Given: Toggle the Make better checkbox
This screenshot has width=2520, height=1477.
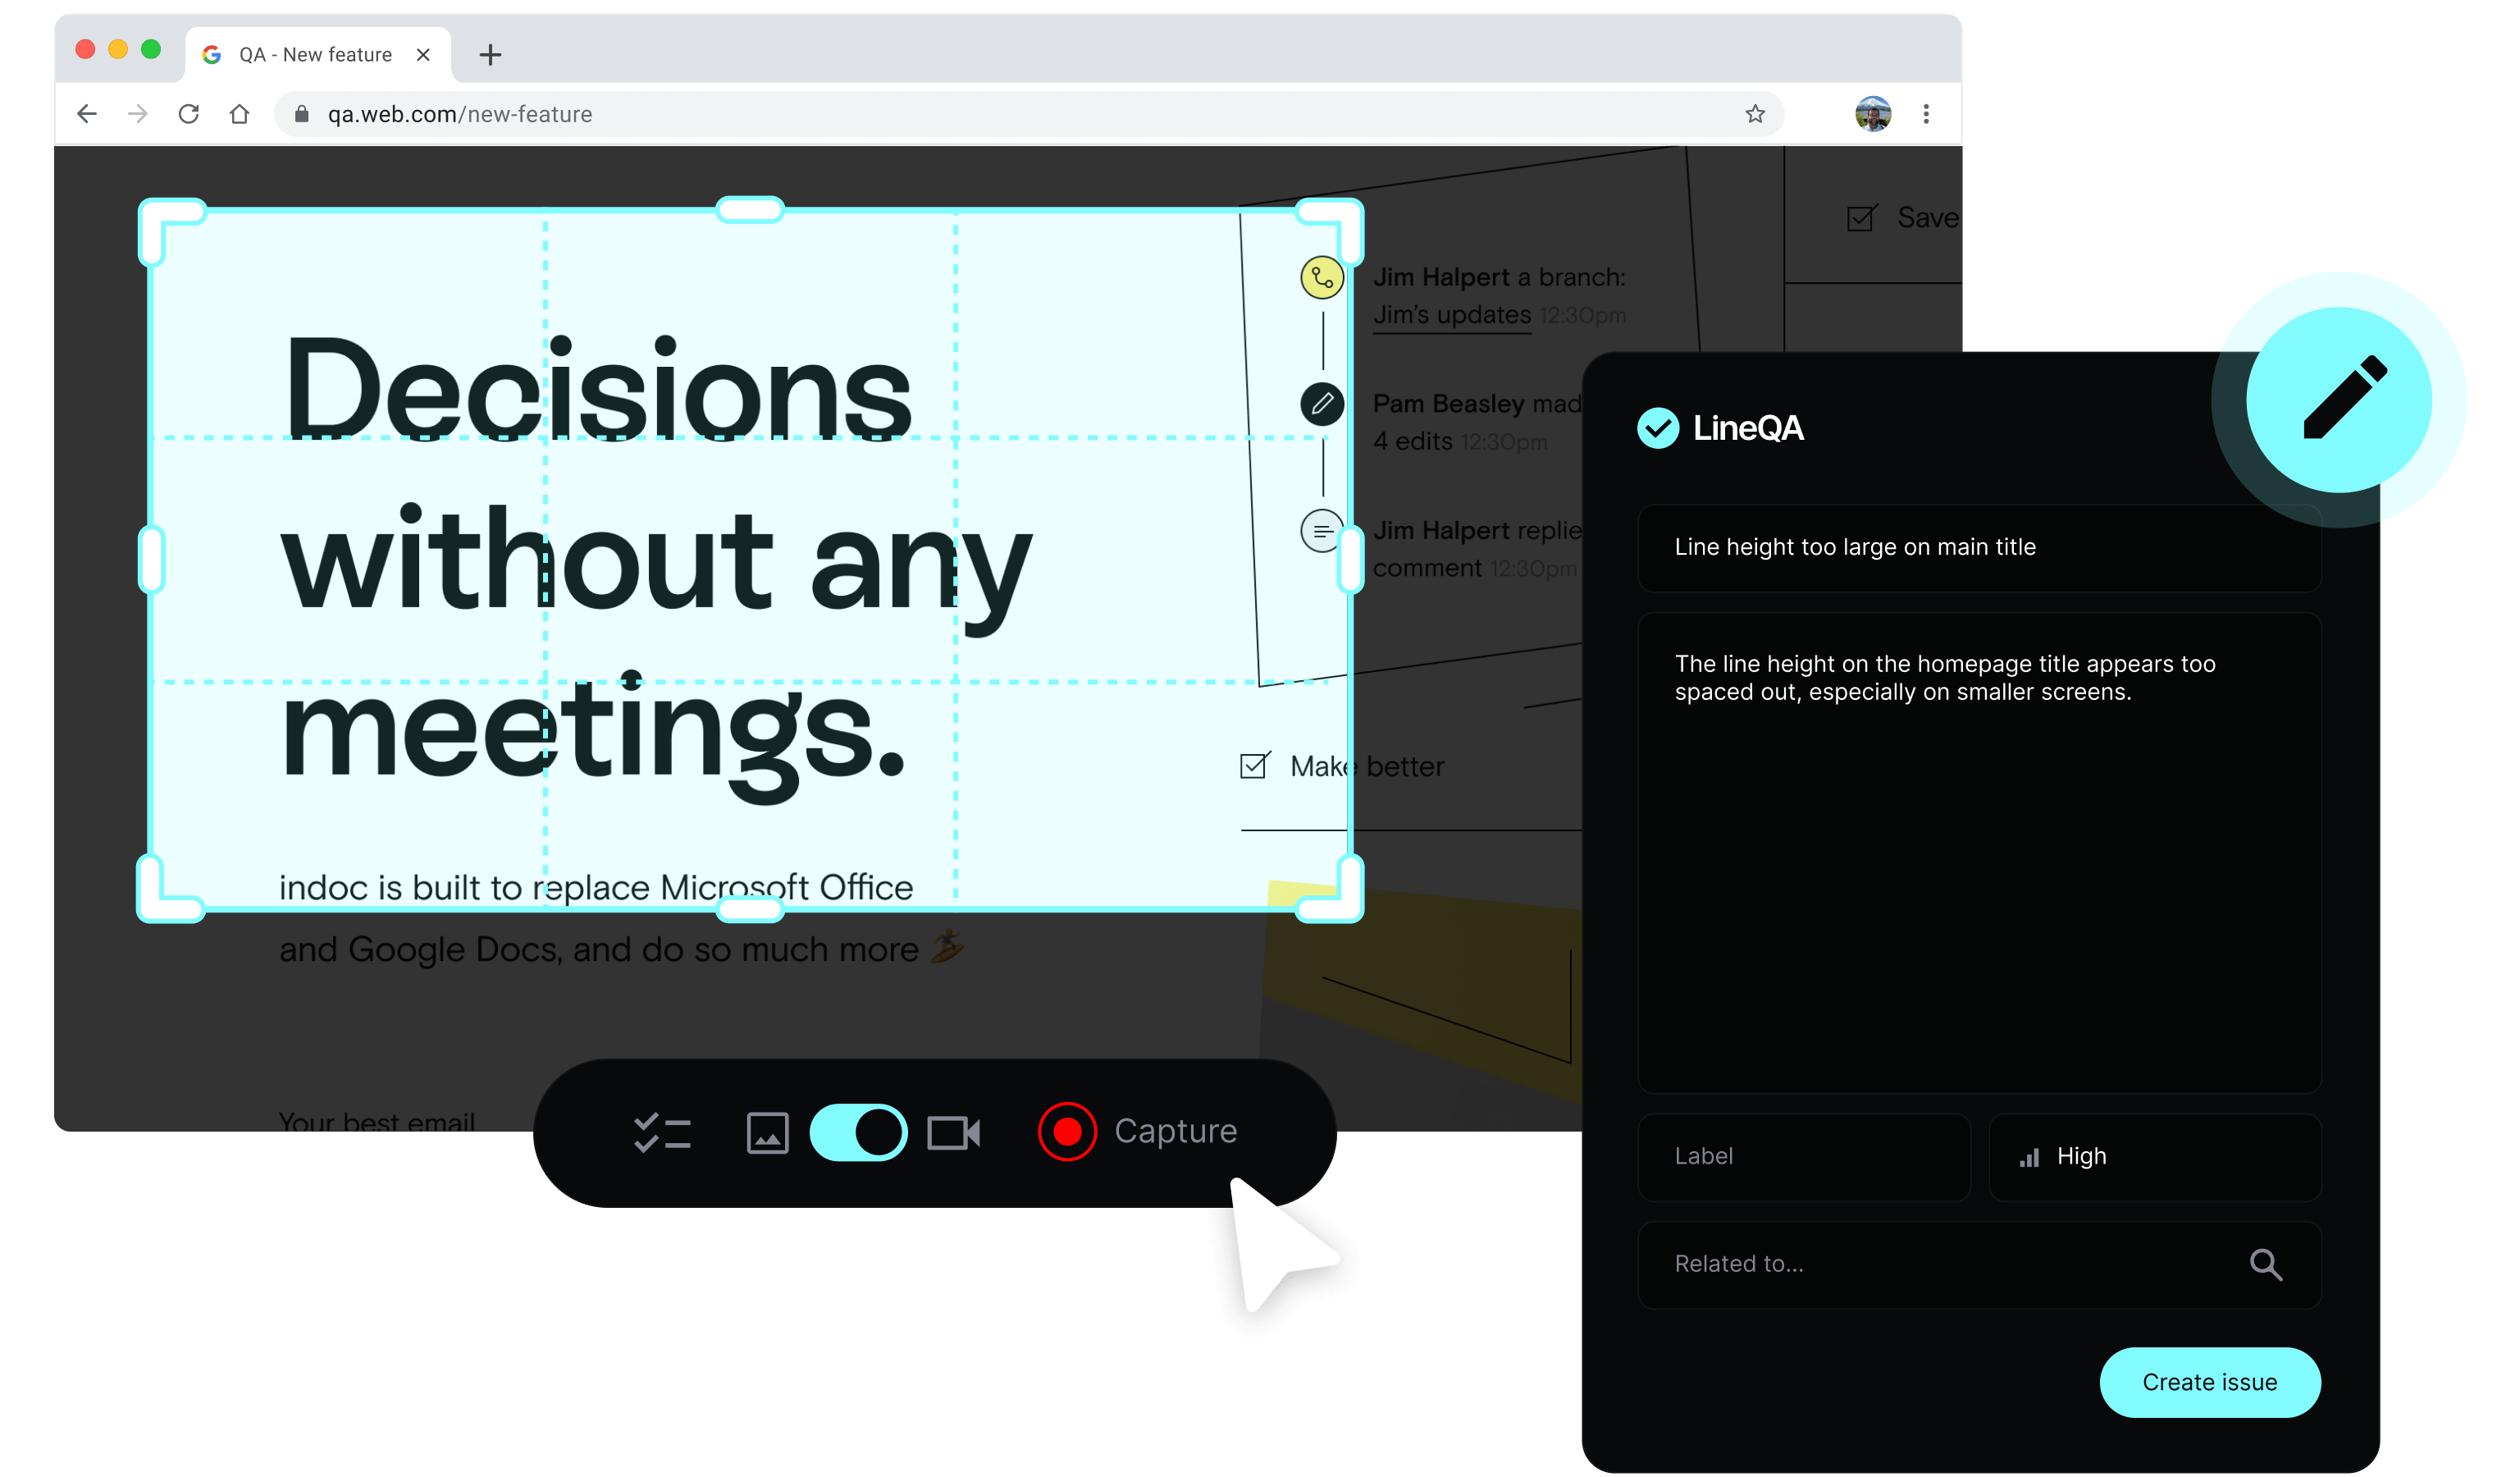Looking at the screenshot, I should [1255, 766].
